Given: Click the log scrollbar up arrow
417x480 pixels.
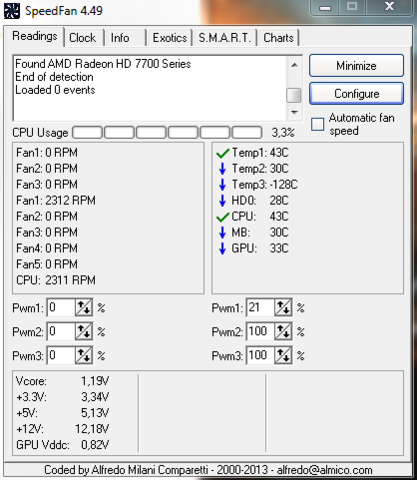Looking at the screenshot, I should [x=294, y=65].
